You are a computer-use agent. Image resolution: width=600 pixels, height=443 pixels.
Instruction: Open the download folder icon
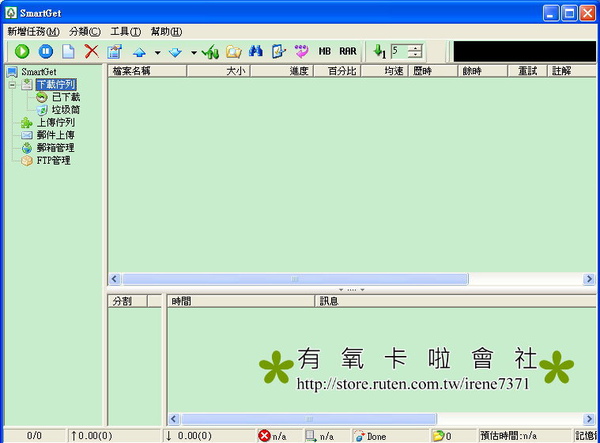point(233,51)
